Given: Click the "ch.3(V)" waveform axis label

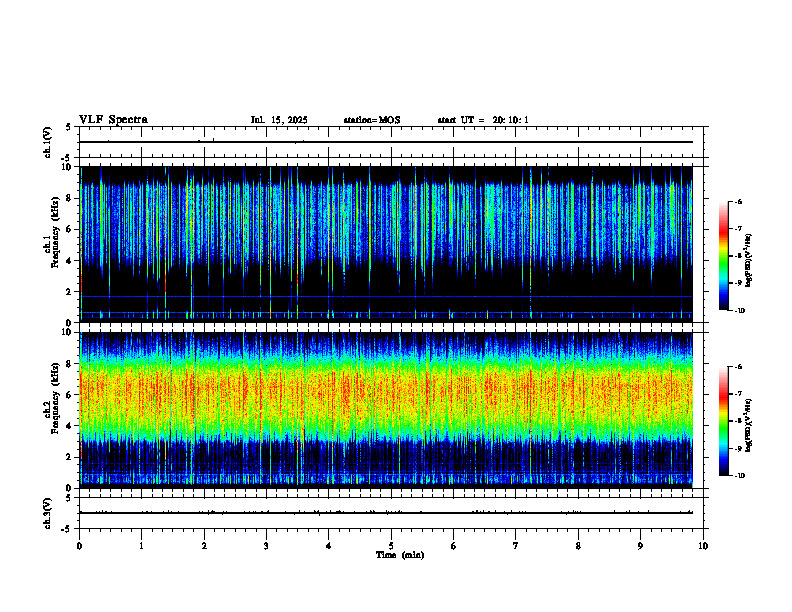Looking at the screenshot, I should point(48,513).
